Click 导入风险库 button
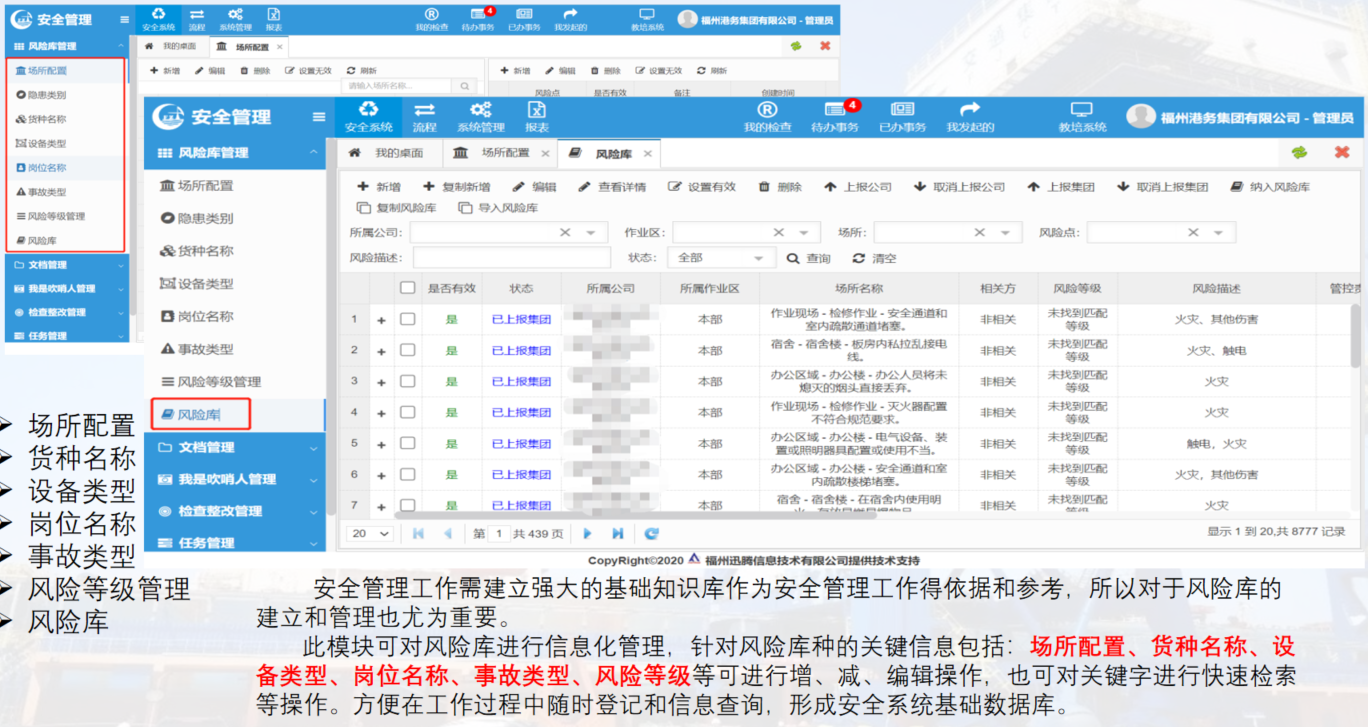Screen dimensions: 1368x727 [498, 208]
